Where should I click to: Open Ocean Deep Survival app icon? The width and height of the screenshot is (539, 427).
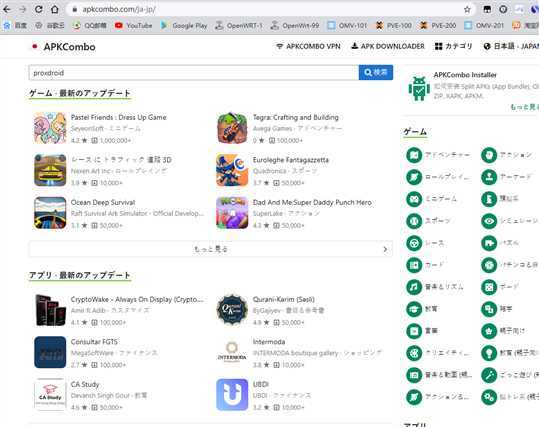pos(50,213)
